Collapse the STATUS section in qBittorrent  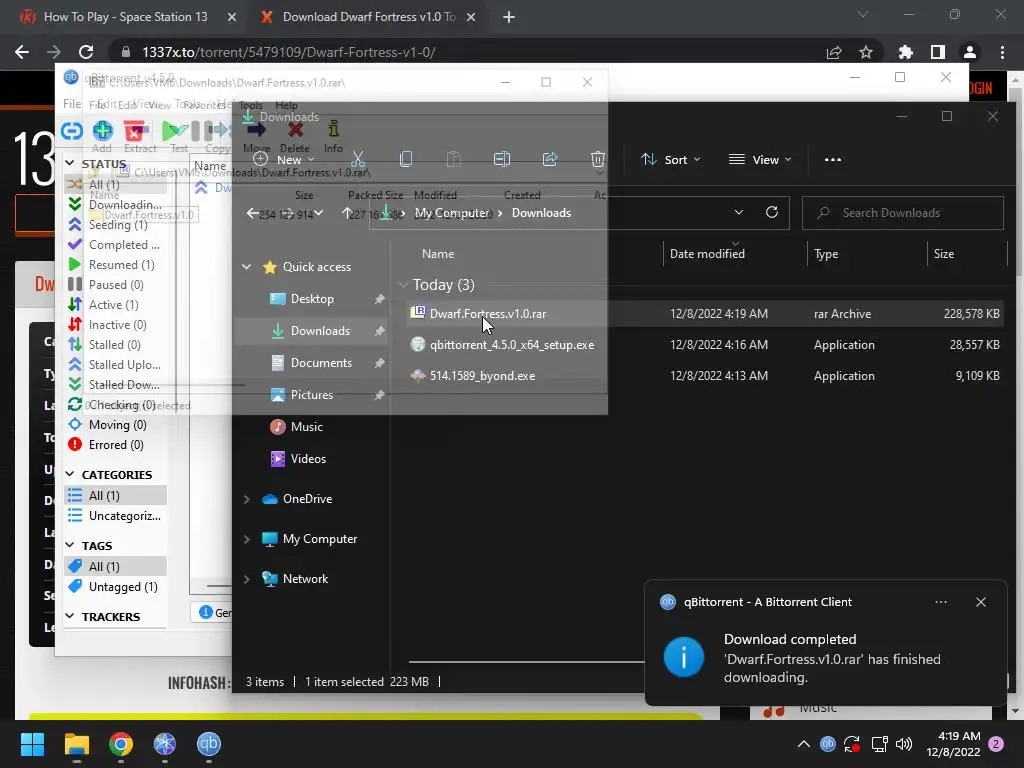70,163
